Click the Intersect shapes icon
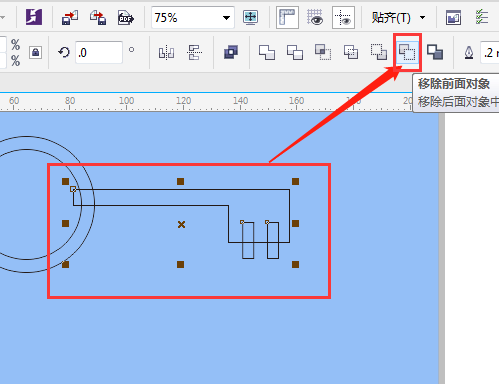 coord(323,52)
